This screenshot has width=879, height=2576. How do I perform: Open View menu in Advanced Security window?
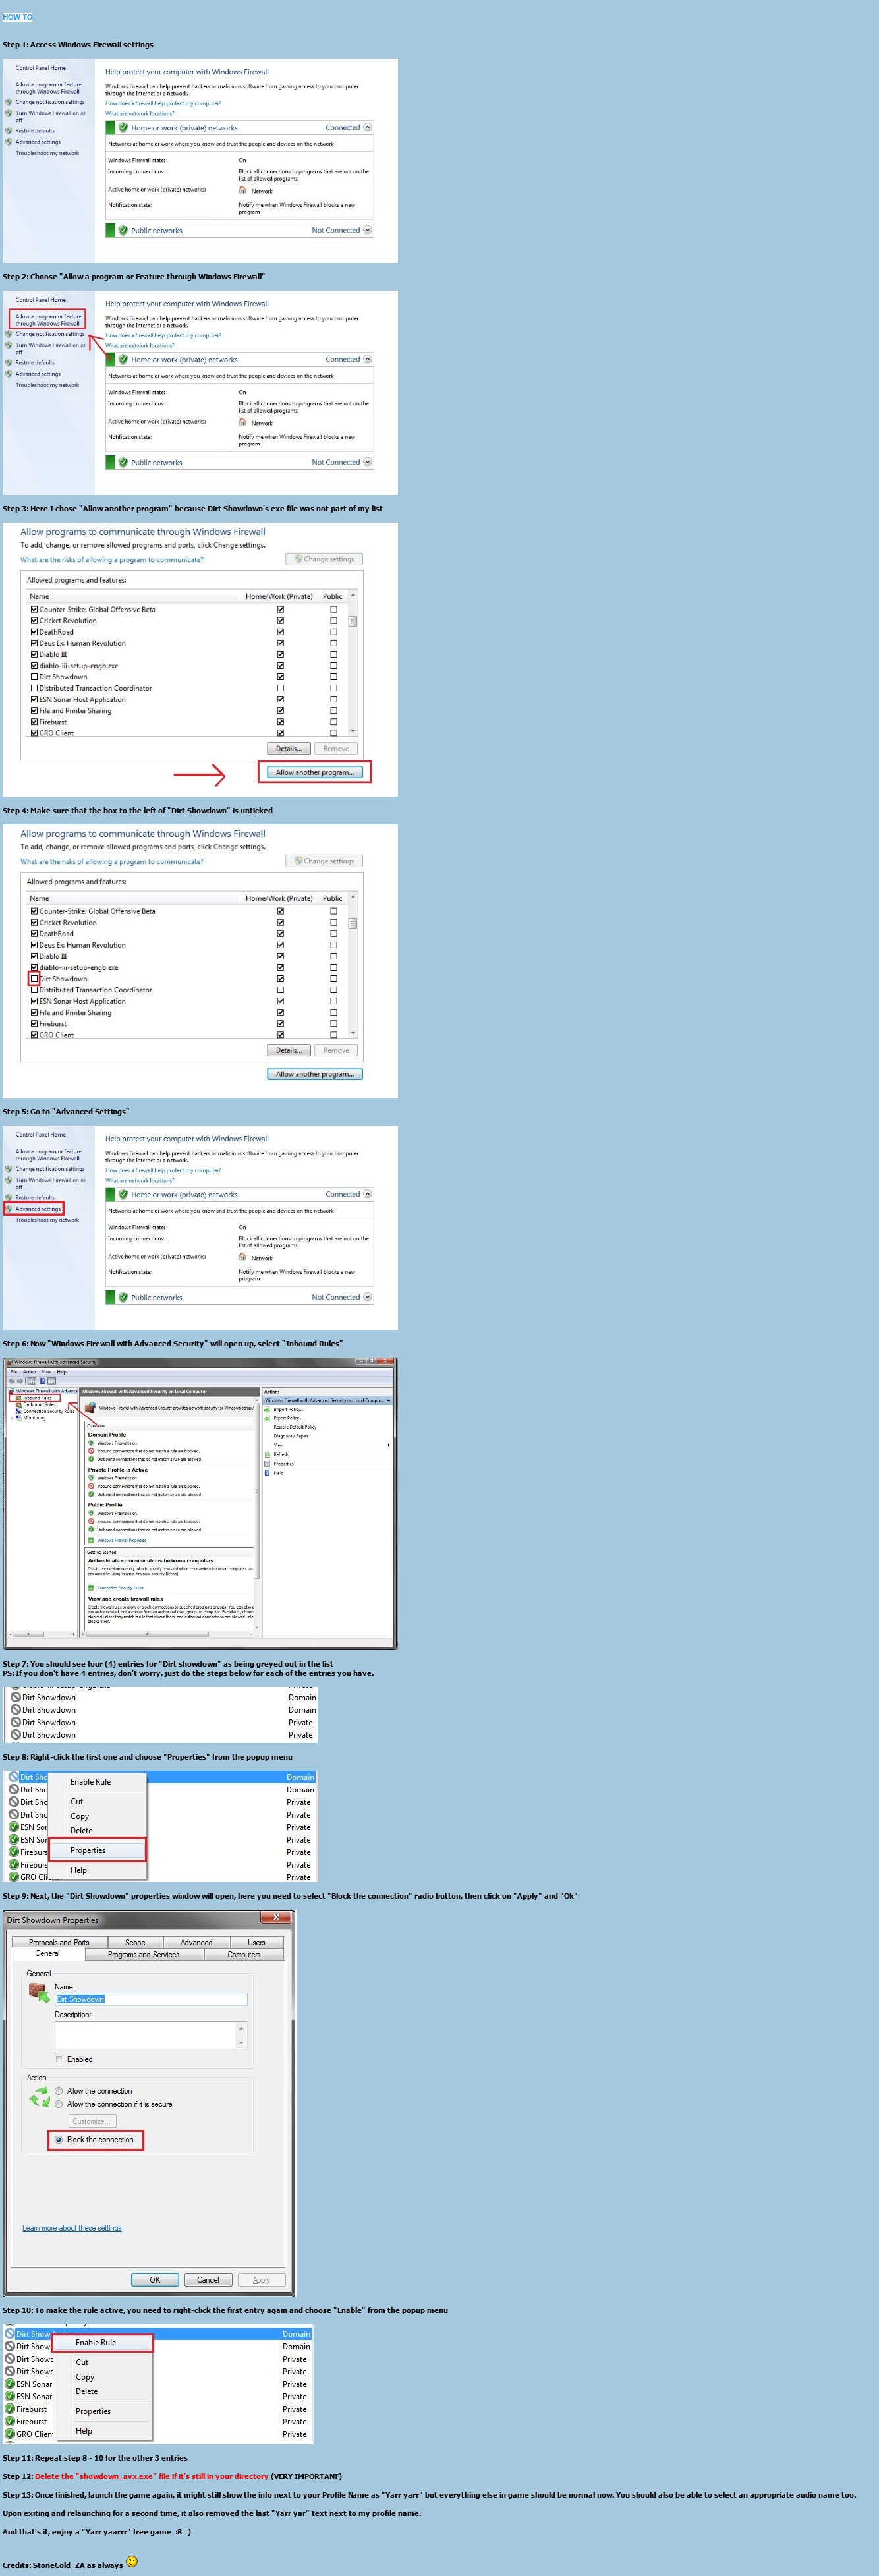tap(46, 1372)
